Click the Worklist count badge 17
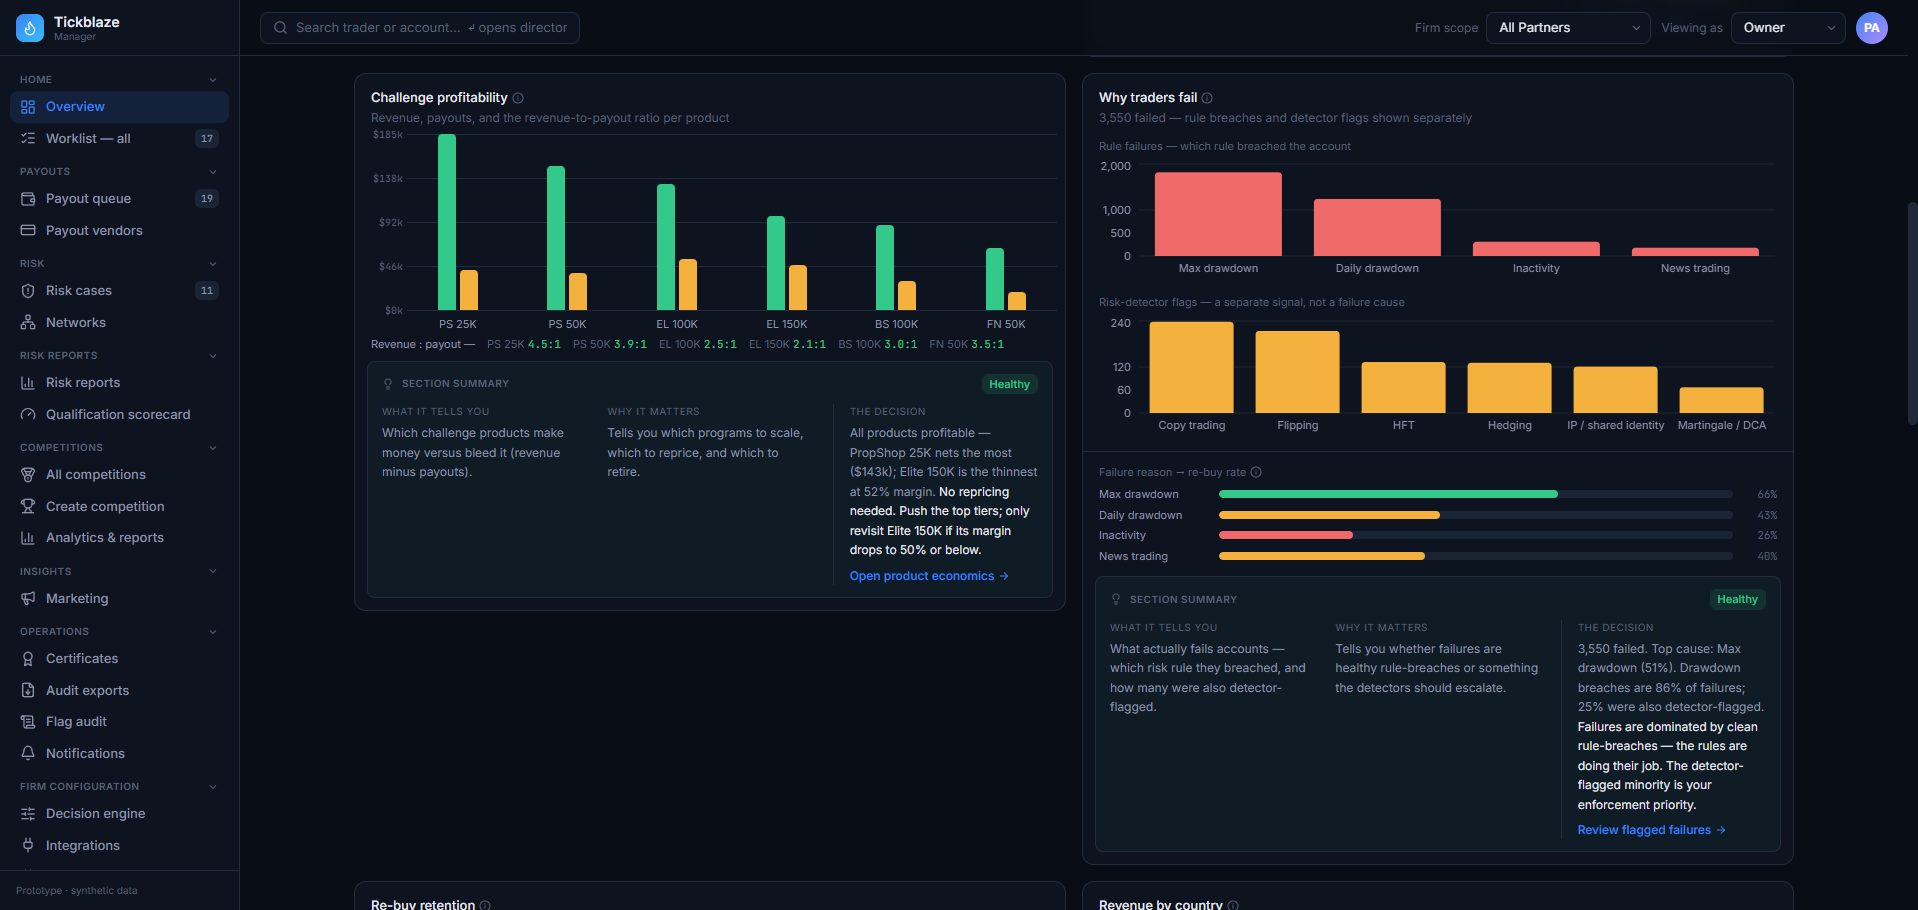The height and width of the screenshot is (910, 1918). tap(207, 139)
